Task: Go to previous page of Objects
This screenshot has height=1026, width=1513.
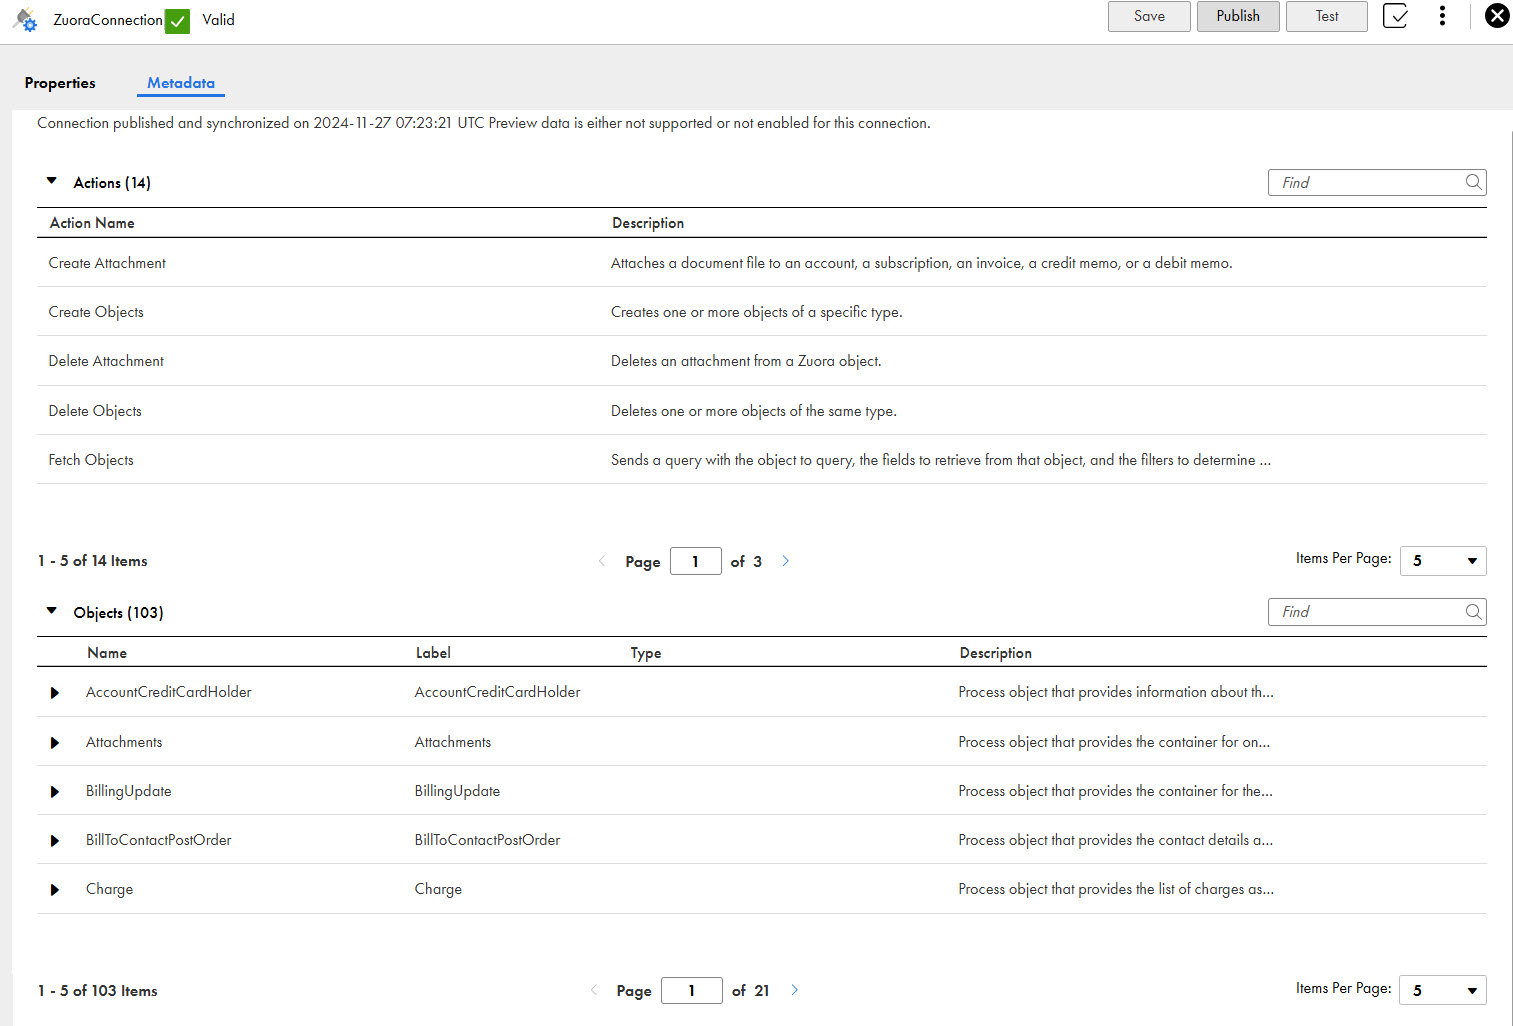Action: tap(594, 990)
